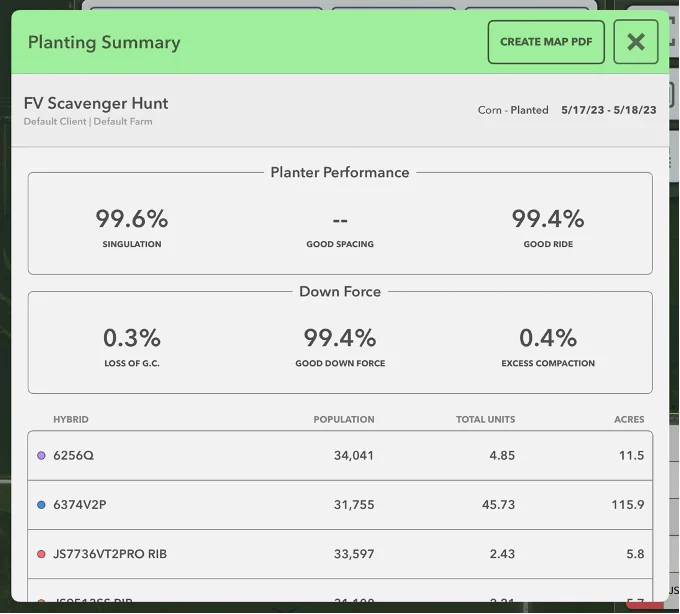This screenshot has height=614, width=680.
Task: Click the FV Scavenger Hunt field name
Action: point(96,104)
